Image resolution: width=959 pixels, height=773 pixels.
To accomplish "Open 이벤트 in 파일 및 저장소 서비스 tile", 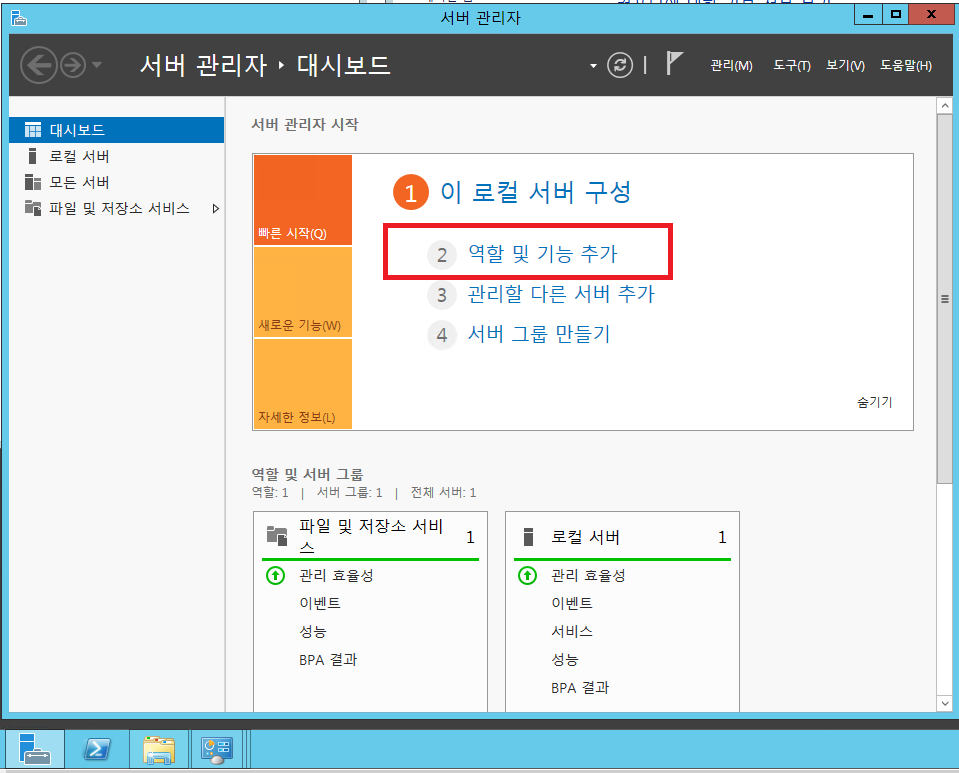I will click(320, 604).
